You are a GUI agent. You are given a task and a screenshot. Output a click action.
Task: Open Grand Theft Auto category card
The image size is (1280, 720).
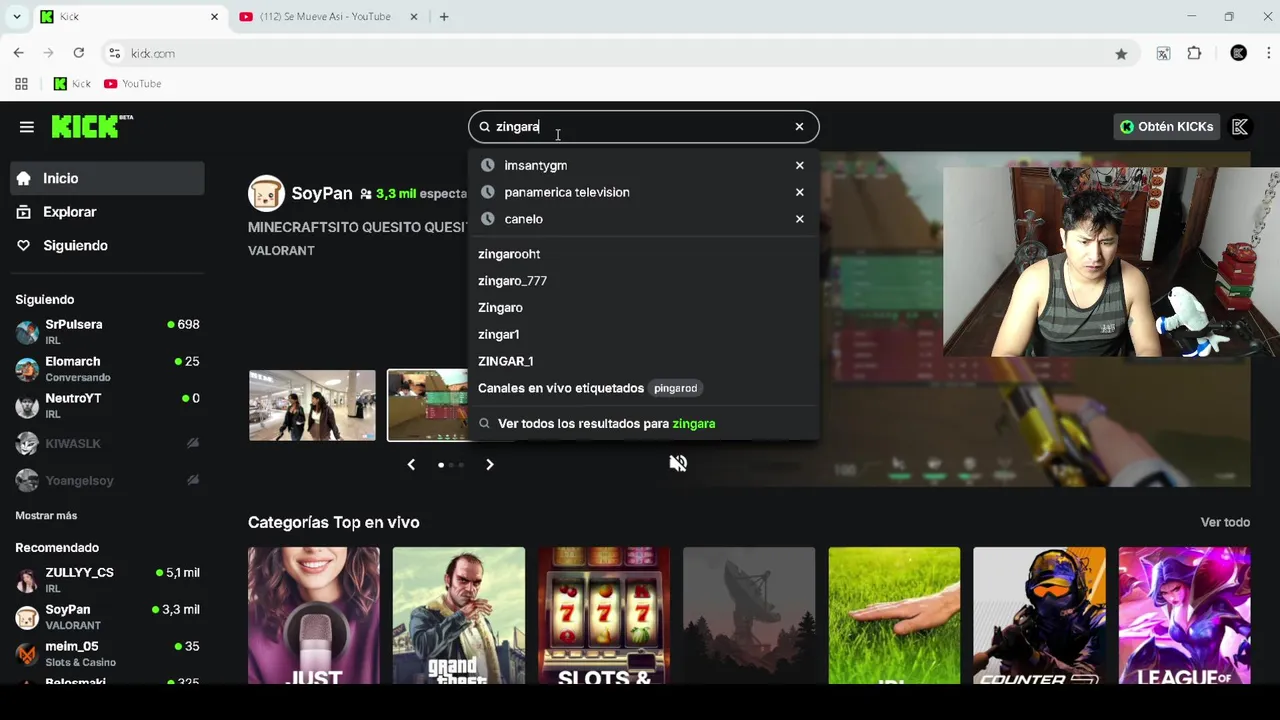(x=459, y=615)
